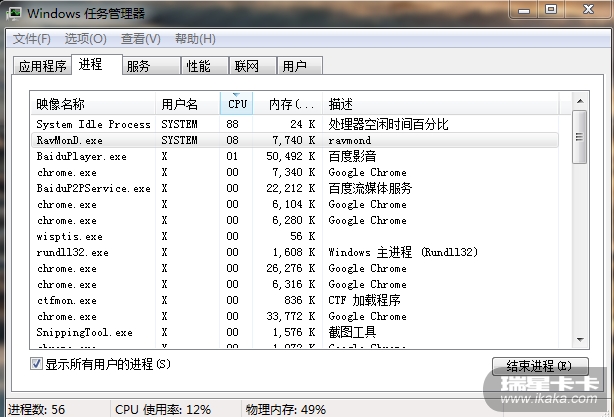Select chrome.exe row with 33,772 K memory
The height and width of the screenshot is (417, 614).
click(294, 316)
